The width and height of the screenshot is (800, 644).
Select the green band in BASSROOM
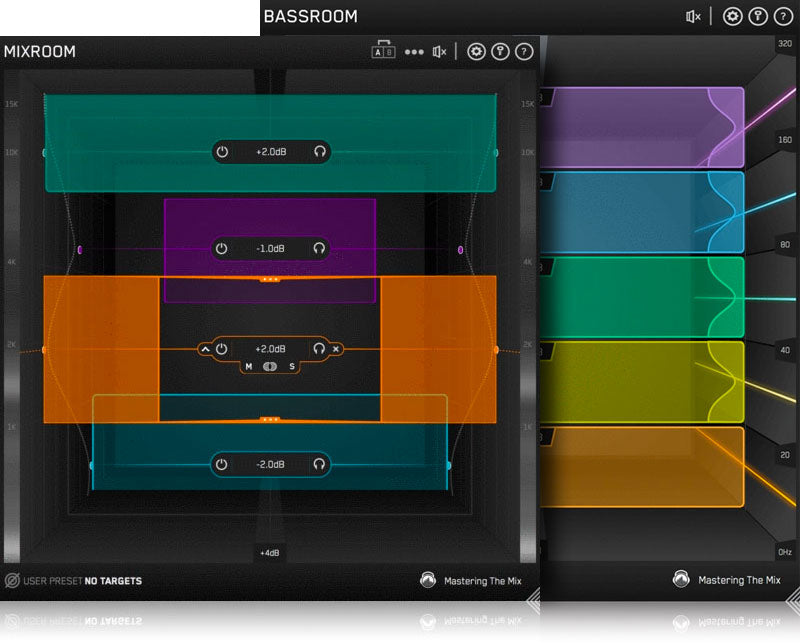coord(642,298)
